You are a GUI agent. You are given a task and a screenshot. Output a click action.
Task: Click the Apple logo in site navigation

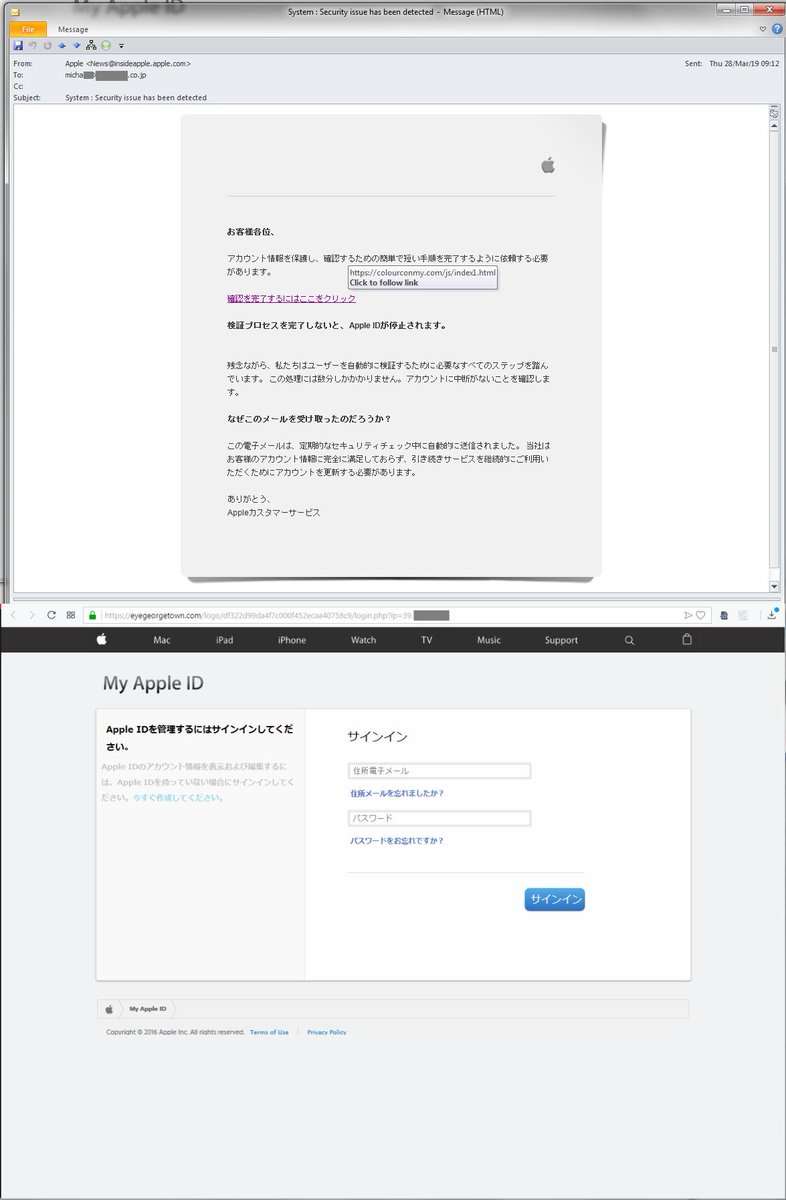(101, 640)
